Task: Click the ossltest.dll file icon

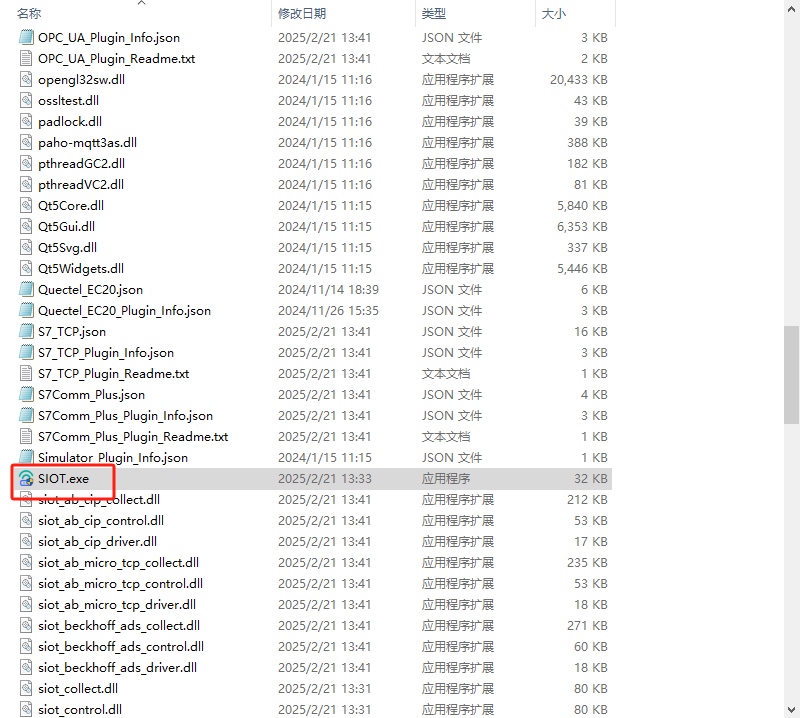Action: coord(26,101)
